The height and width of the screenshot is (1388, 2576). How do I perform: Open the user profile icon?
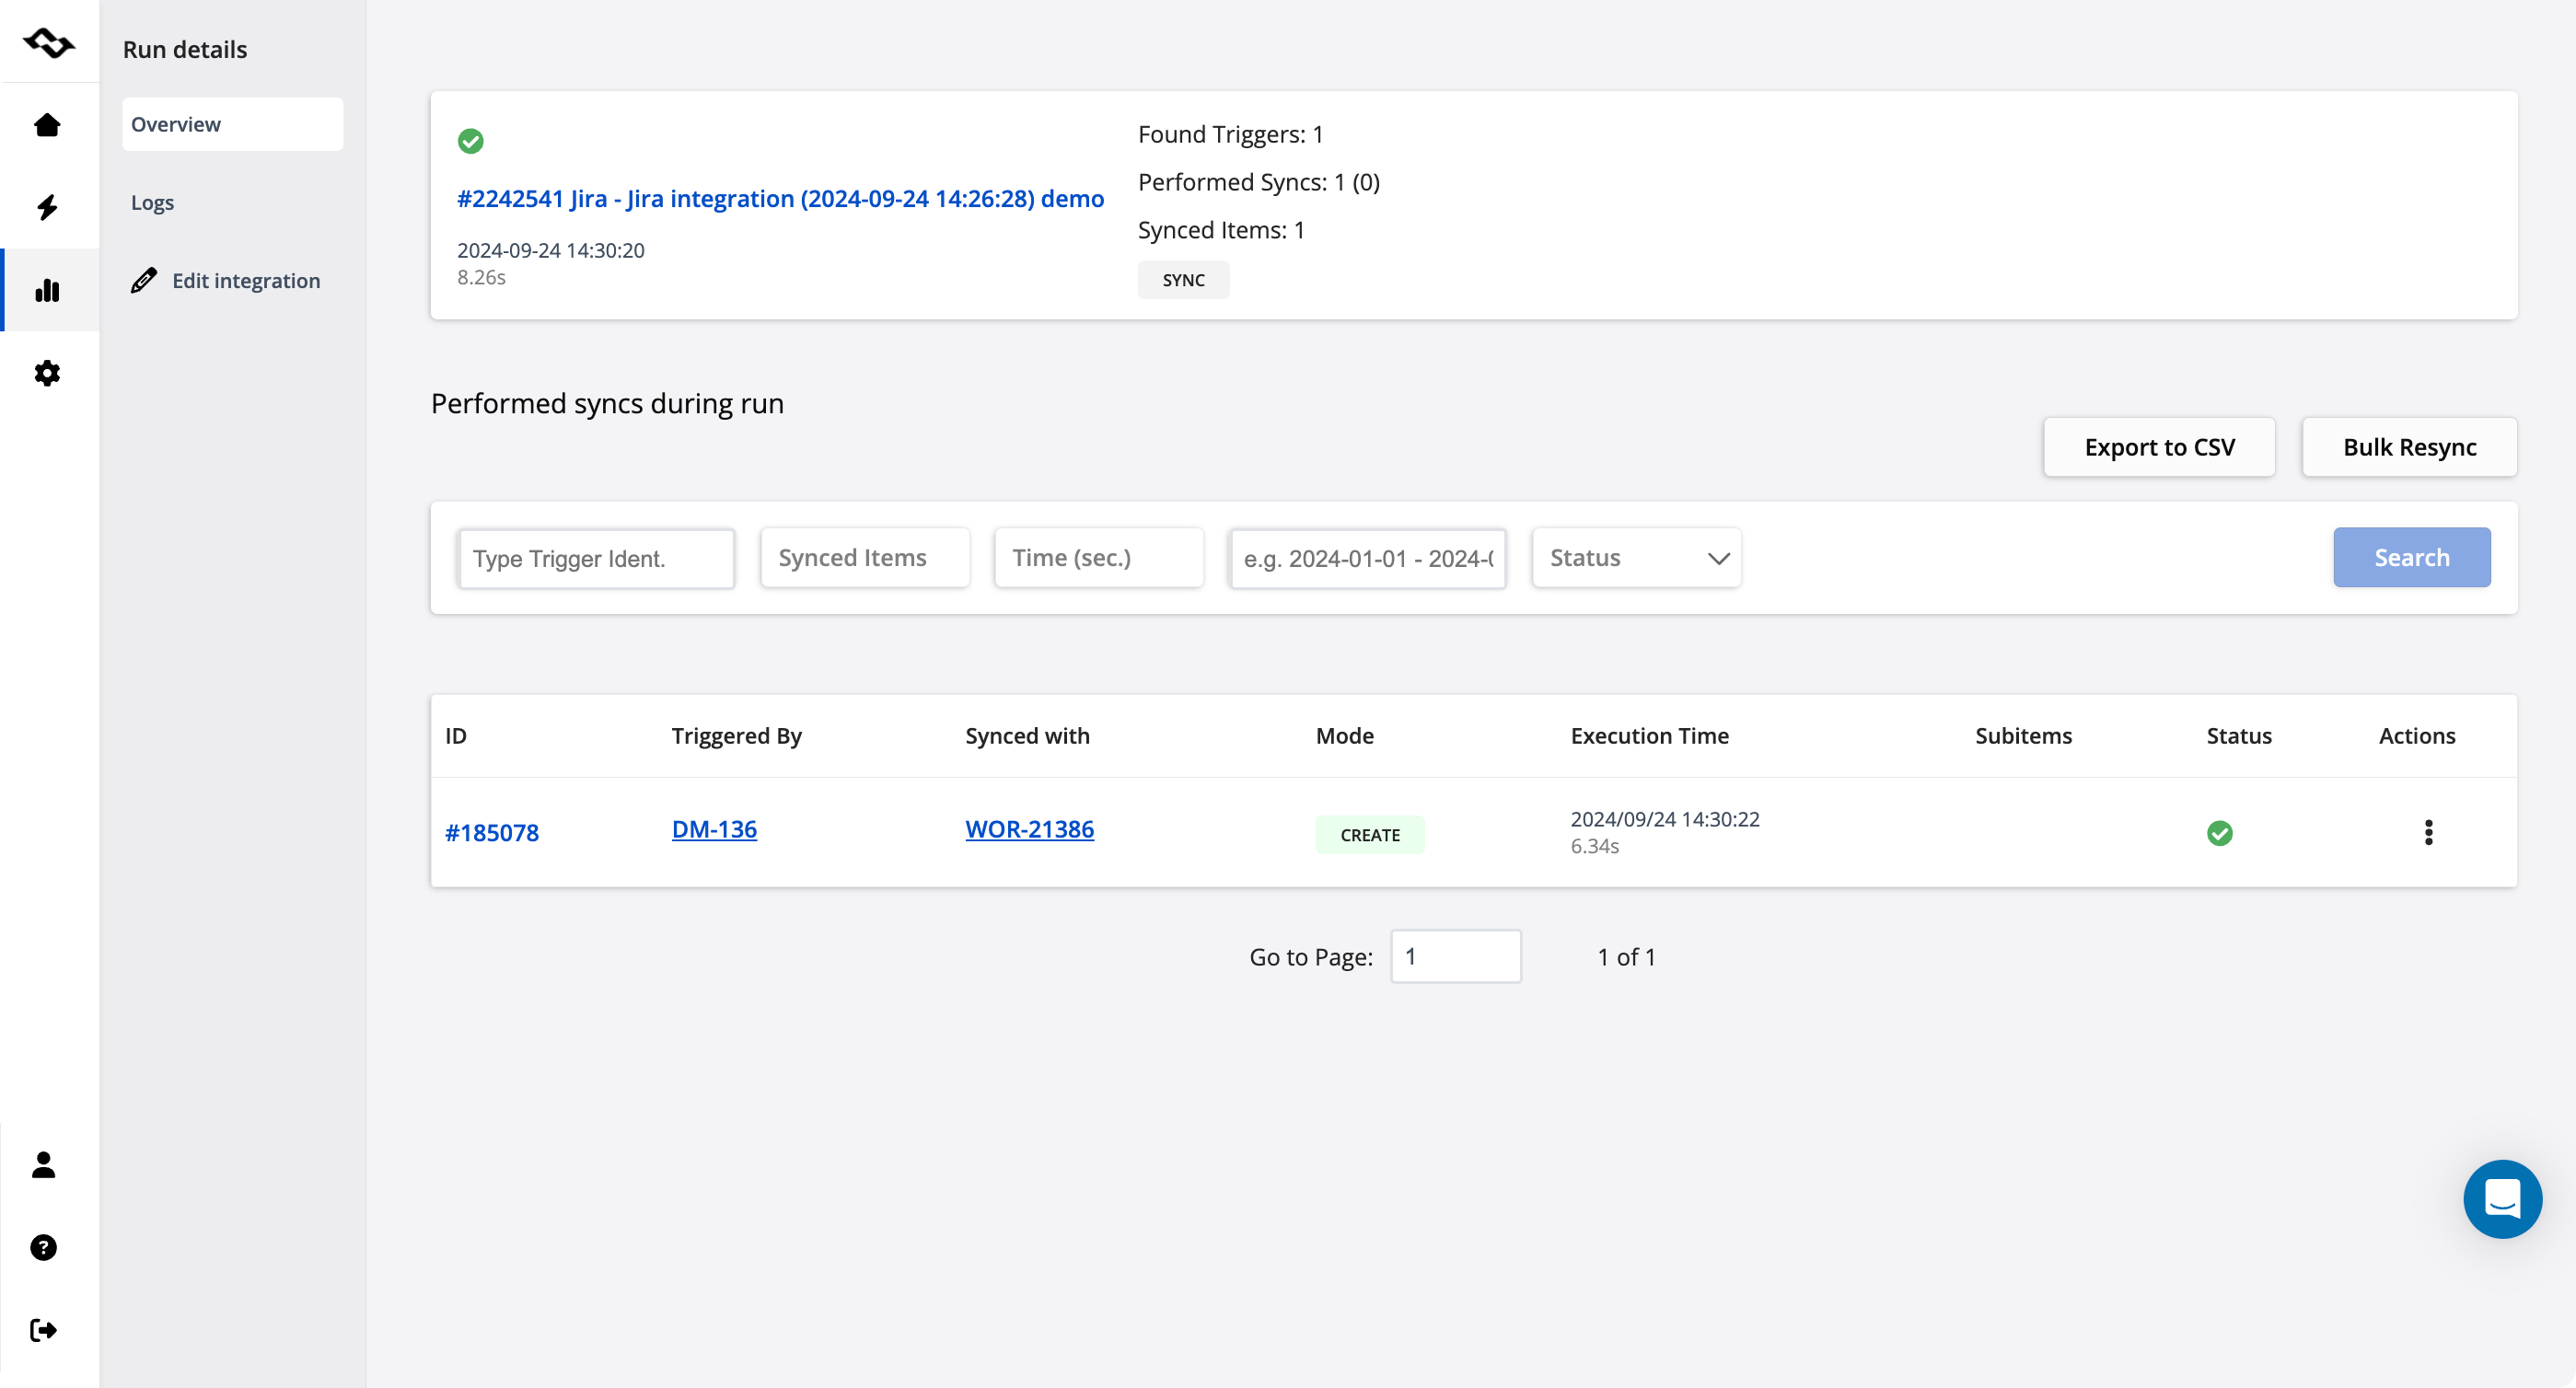[x=43, y=1165]
